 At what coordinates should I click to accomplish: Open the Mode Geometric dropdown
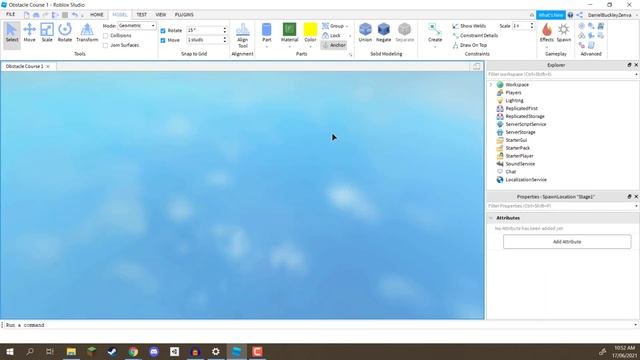click(x=137, y=25)
